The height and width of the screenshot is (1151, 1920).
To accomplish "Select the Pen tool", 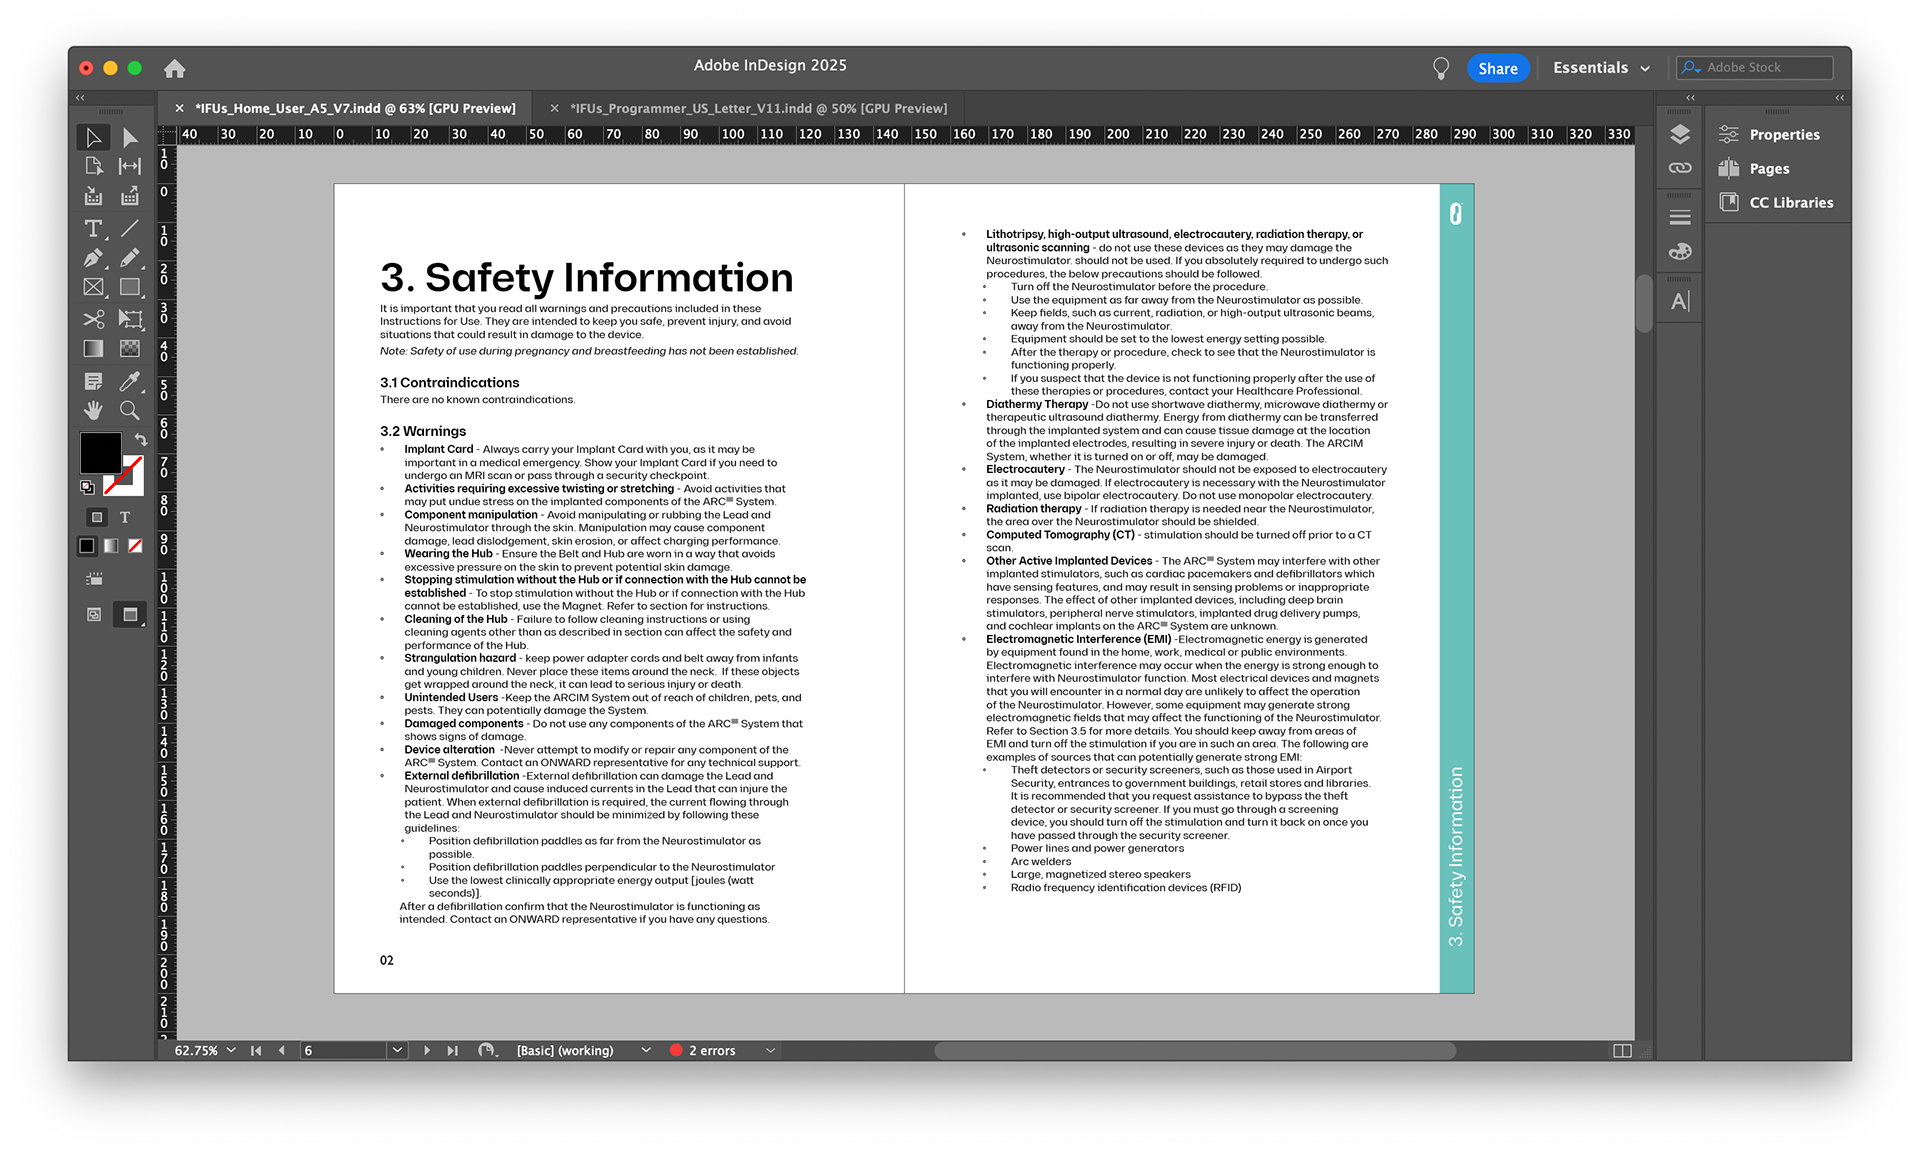I will click(x=93, y=258).
